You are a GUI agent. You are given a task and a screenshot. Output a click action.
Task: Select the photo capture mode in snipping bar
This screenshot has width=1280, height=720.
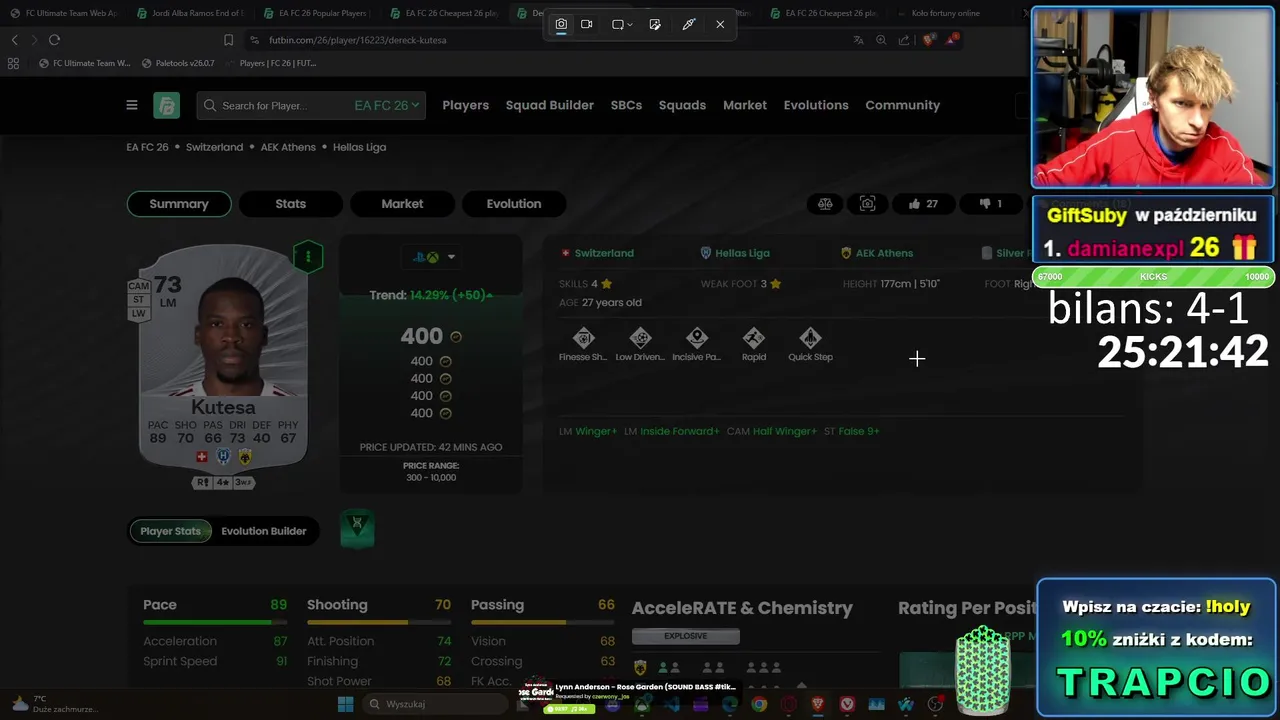coord(561,24)
